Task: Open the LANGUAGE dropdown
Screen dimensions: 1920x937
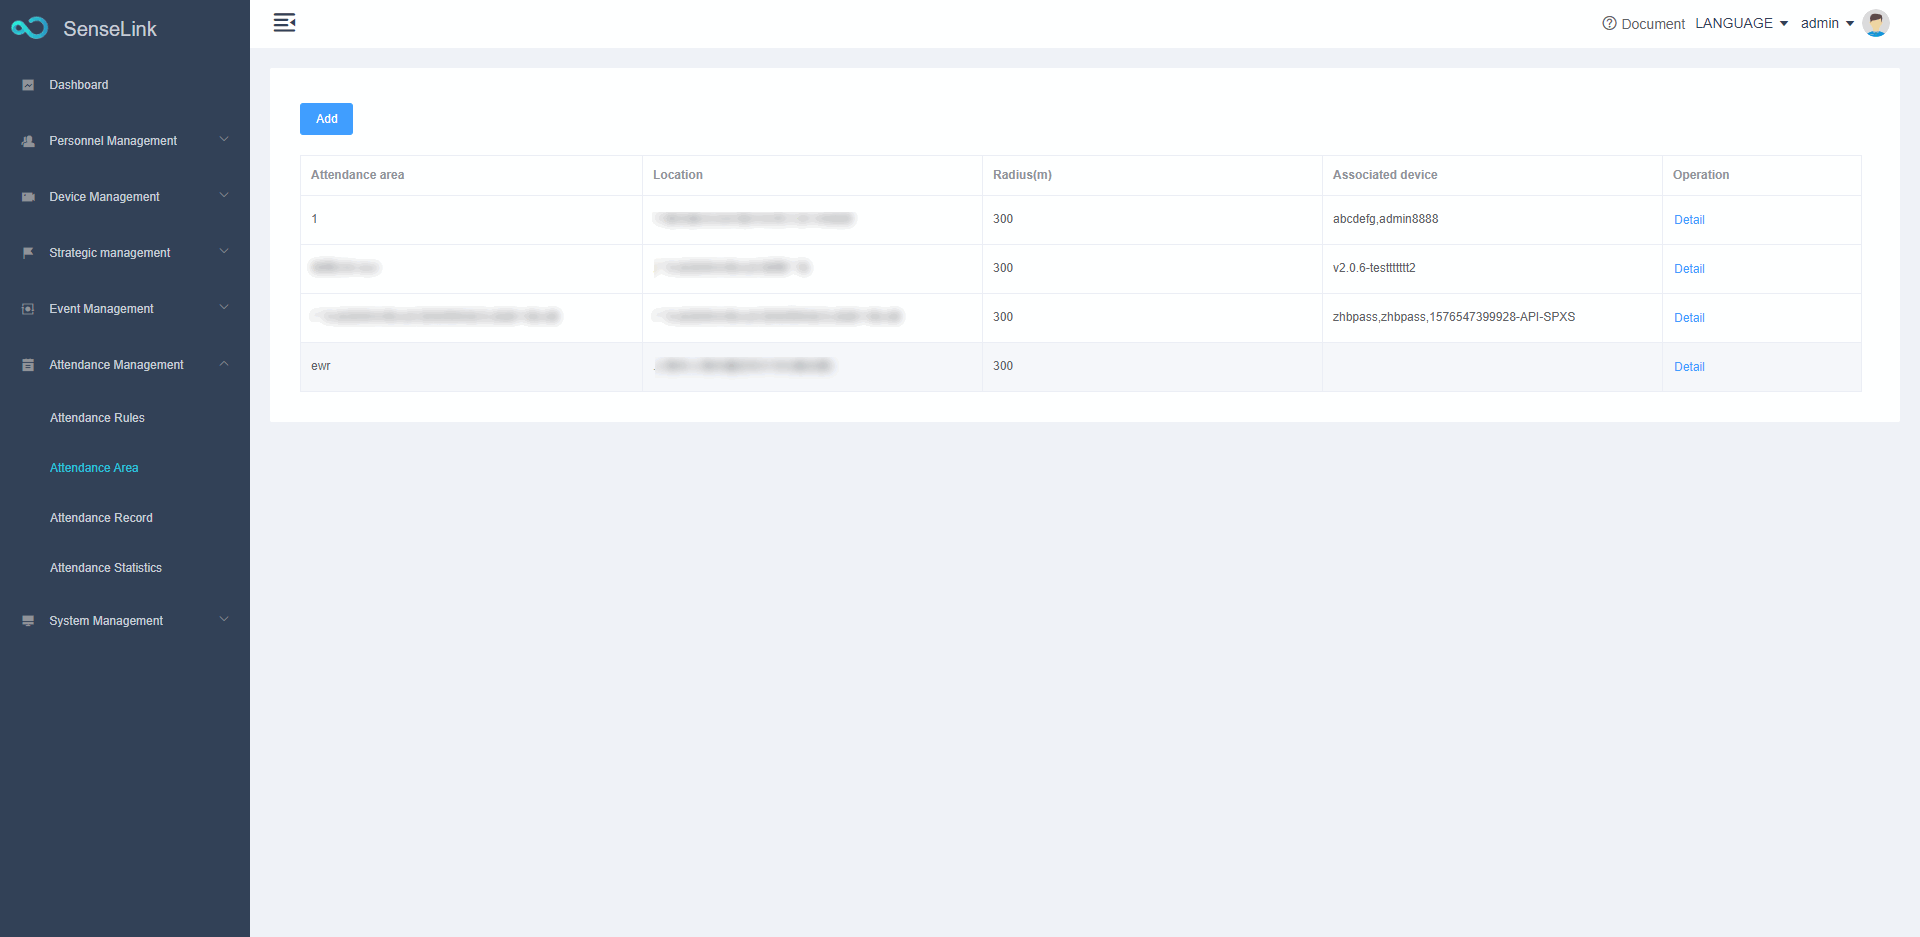Action: click(1741, 23)
